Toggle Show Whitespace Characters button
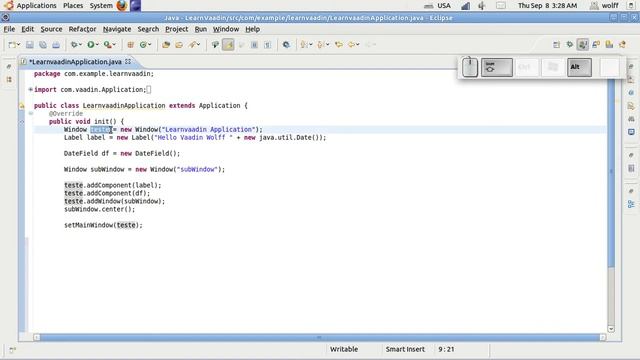Image resolution: width=640 pixels, height=360 pixels. pos(267,45)
